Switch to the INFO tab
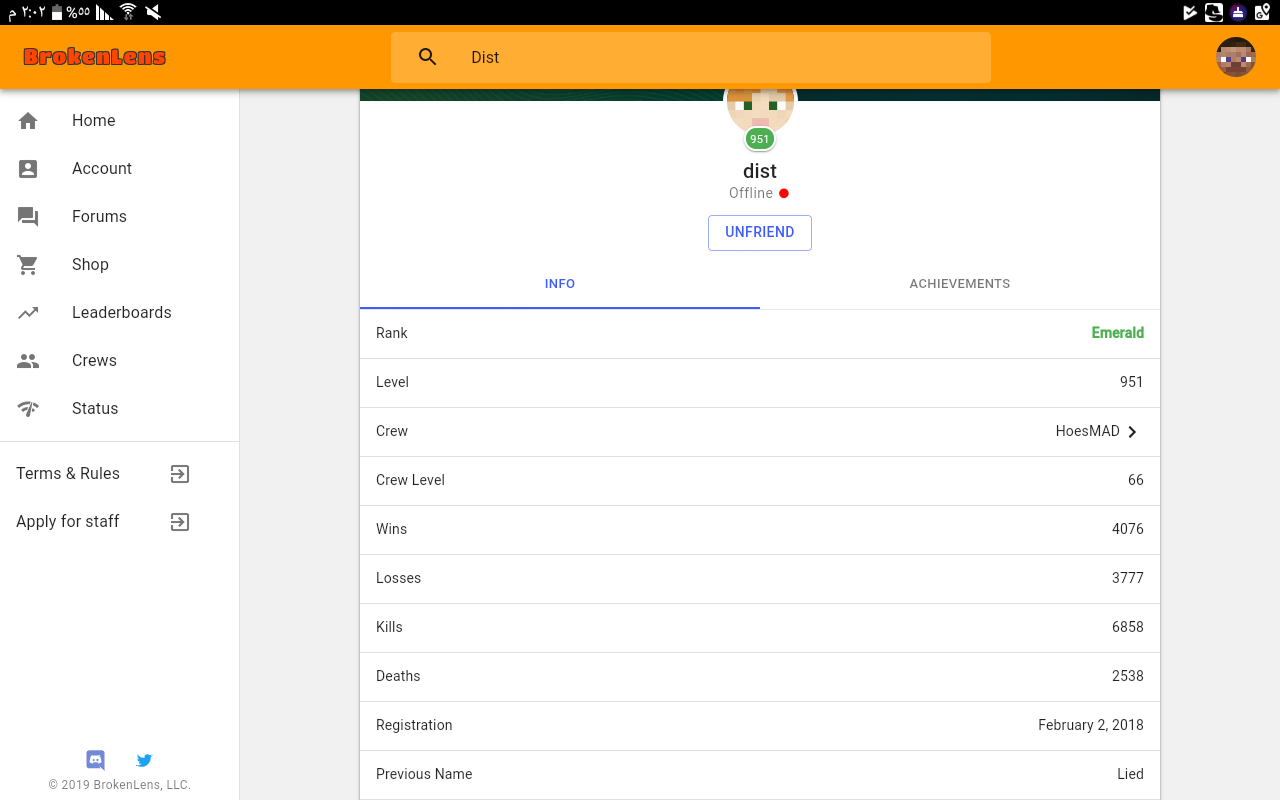The height and width of the screenshot is (800, 1280). tap(560, 284)
